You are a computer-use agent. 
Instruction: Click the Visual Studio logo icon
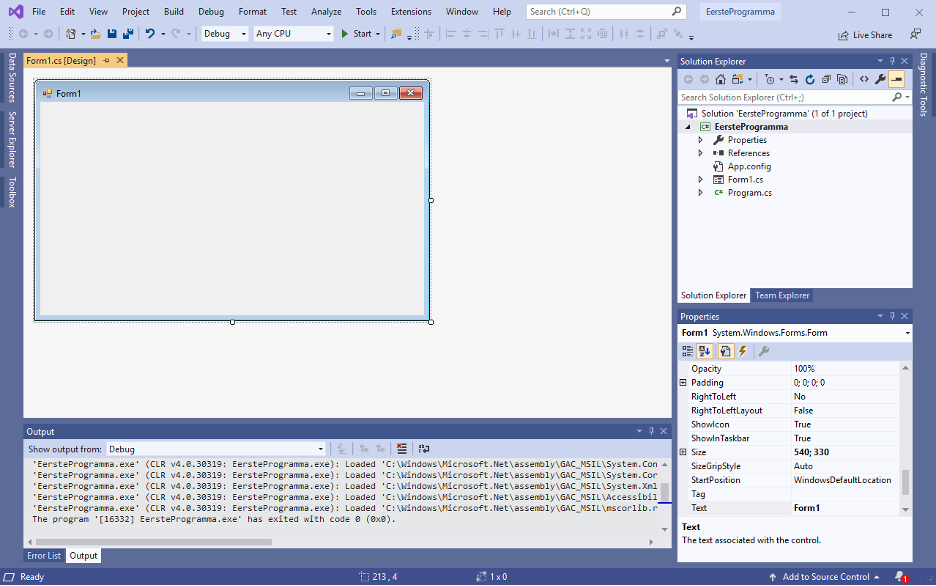16,11
